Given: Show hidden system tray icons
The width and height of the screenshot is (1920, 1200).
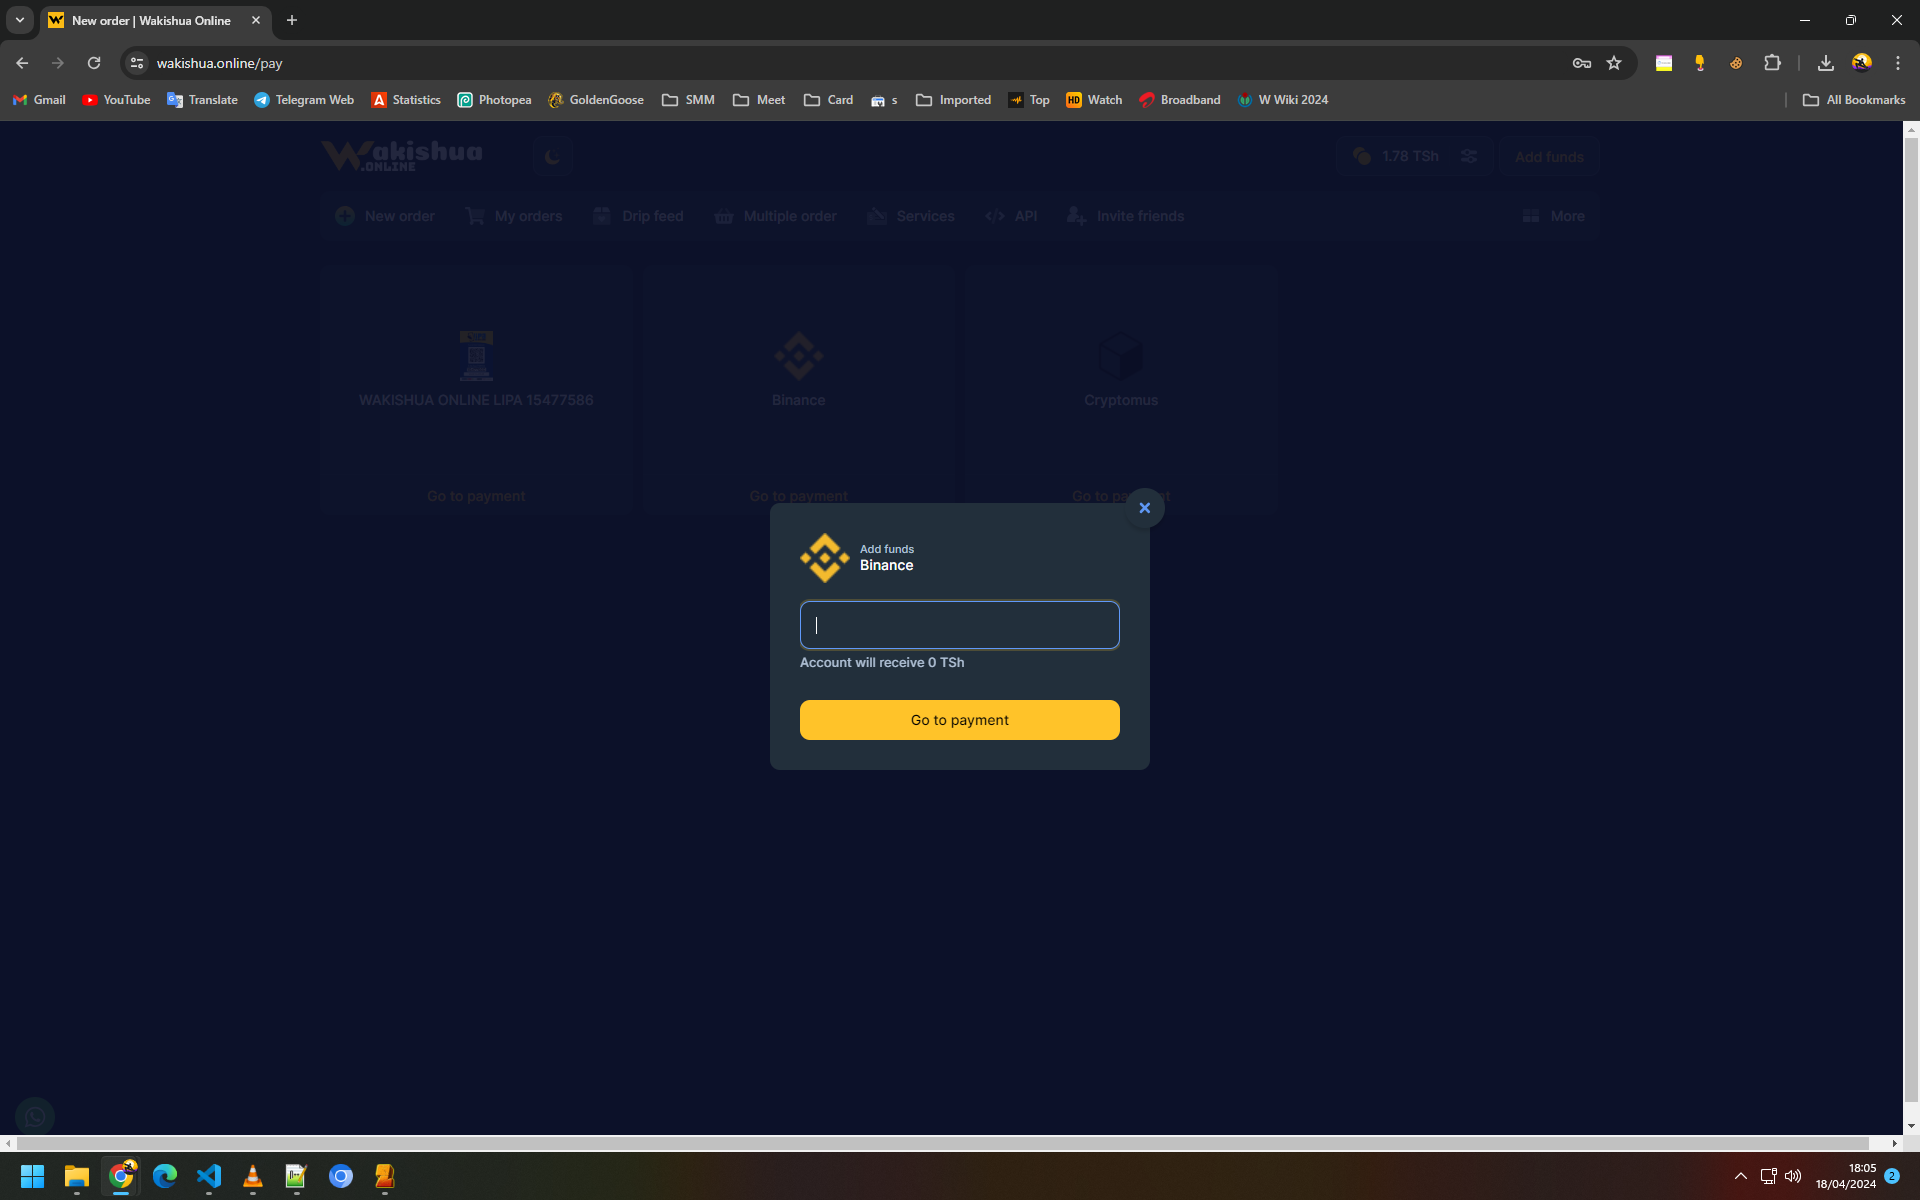Looking at the screenshot, I should click(1740, 1176).
